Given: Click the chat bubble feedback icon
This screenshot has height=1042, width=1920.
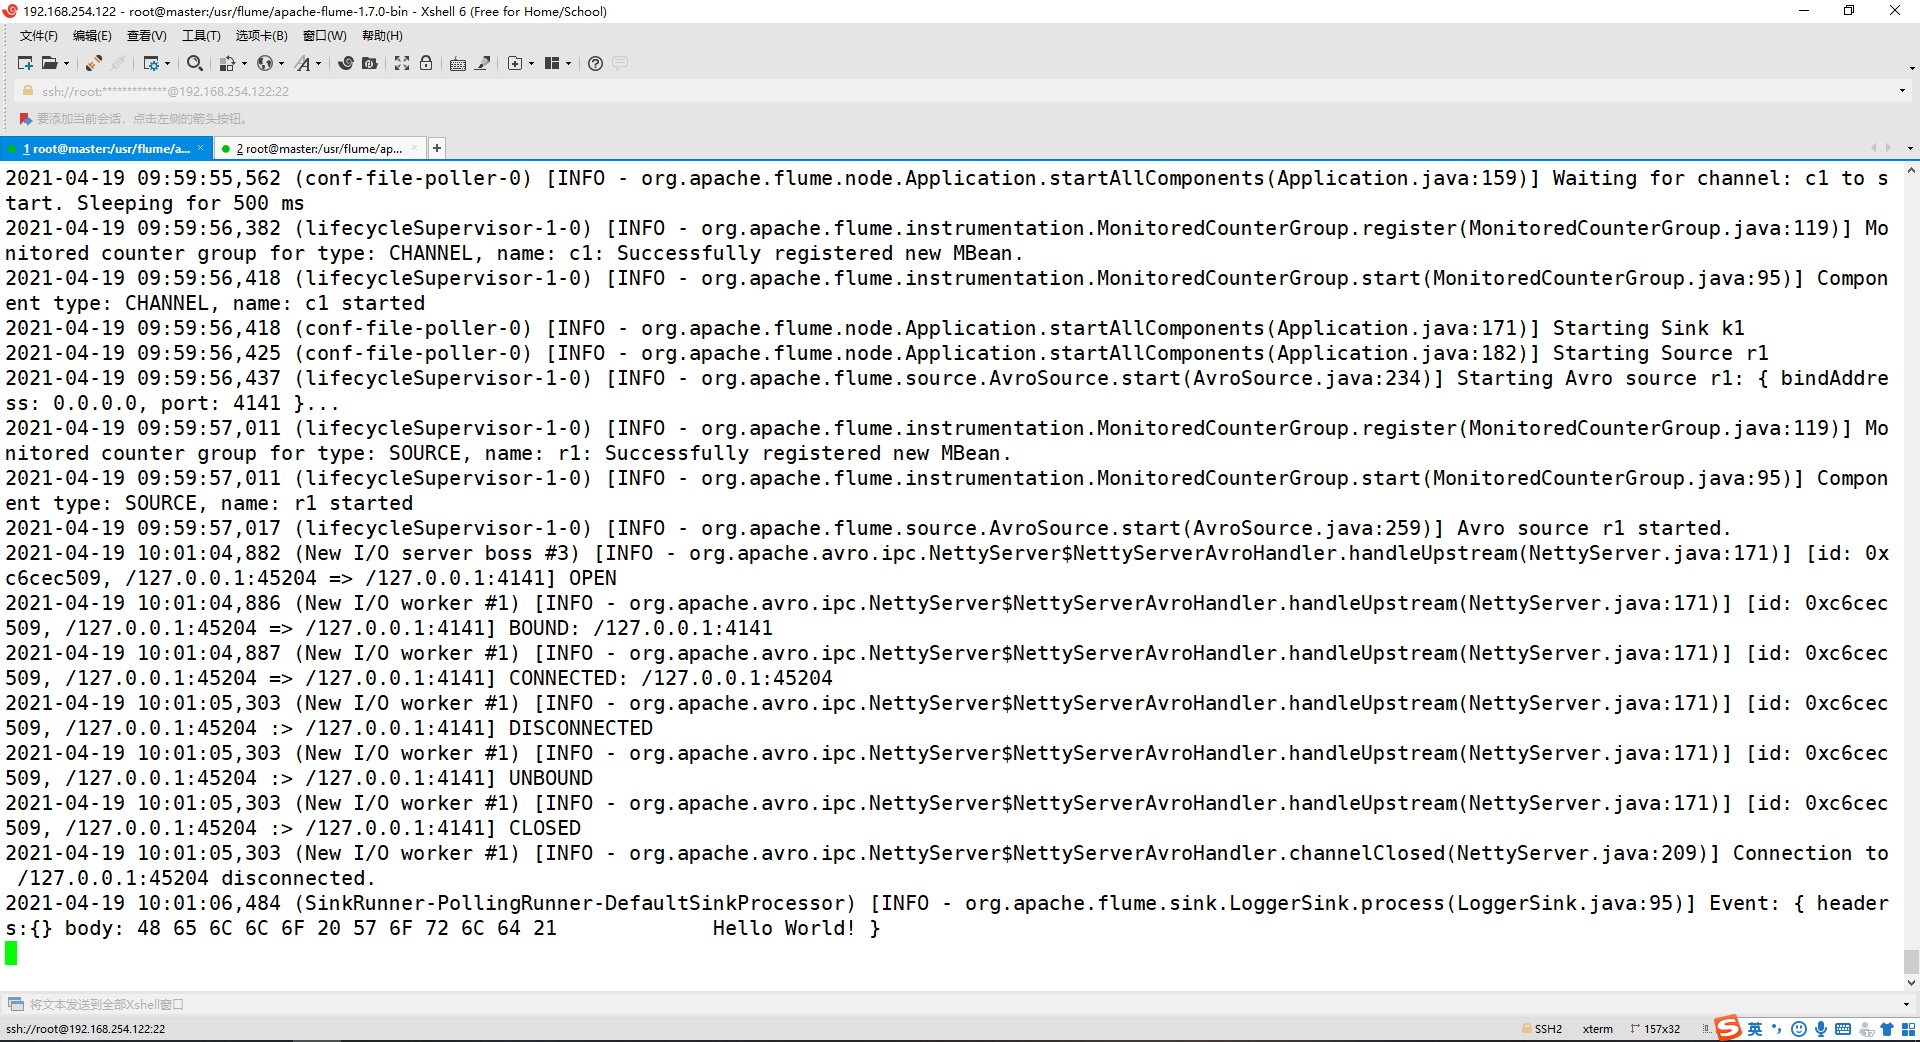Looking at the screenshot, I should click(x=620, y=63).
